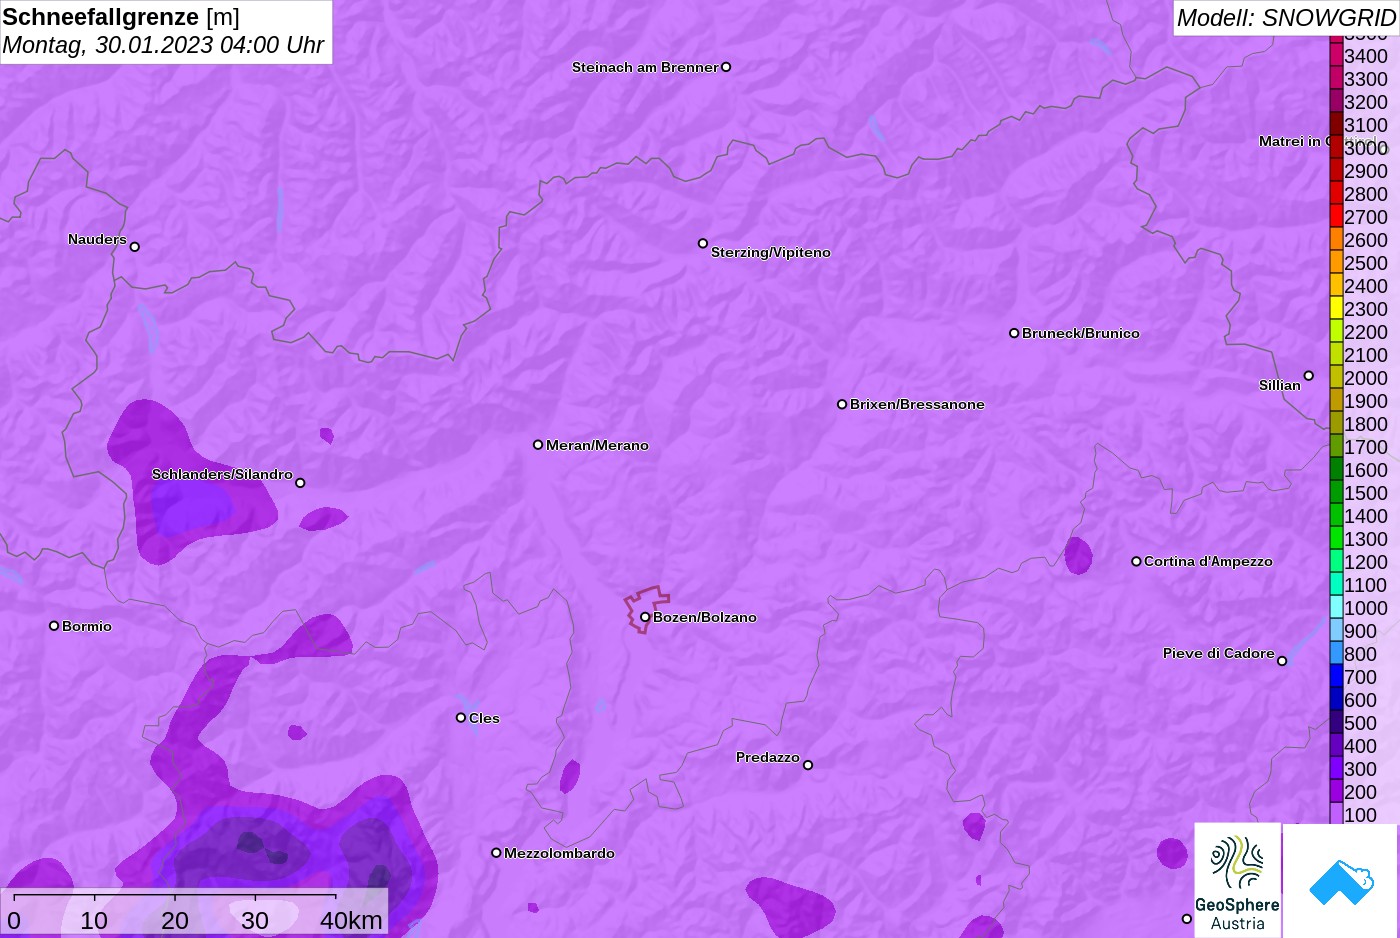Click the Sterzing/Vipiteno location marker
This screenshot has height=938, width=1400.
coord(703,243)
